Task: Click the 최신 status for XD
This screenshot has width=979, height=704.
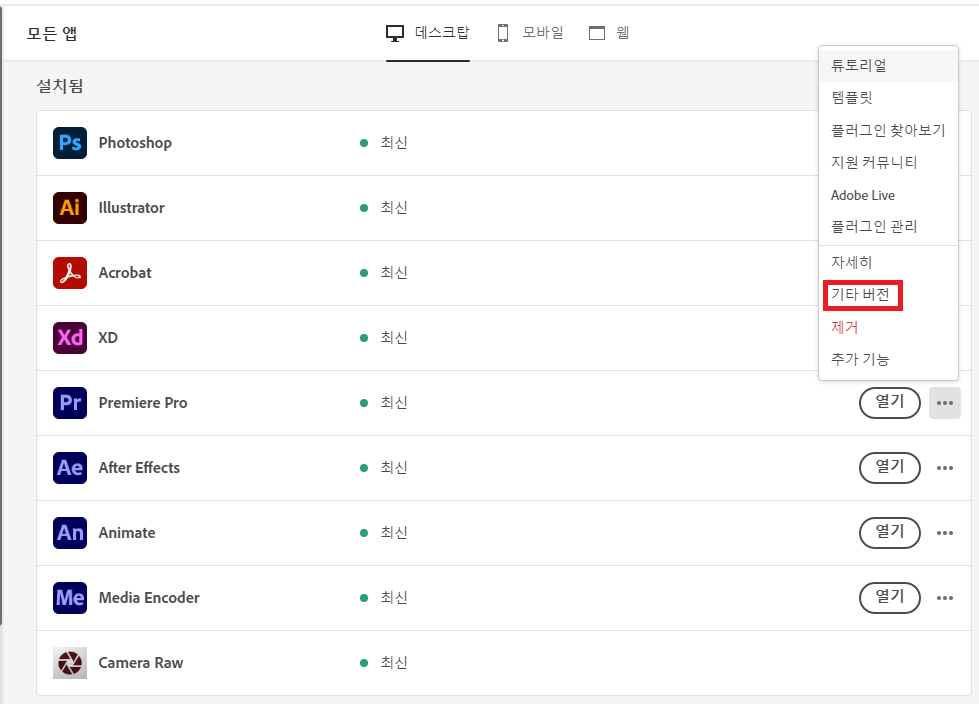Action: [x=394, y=338]
